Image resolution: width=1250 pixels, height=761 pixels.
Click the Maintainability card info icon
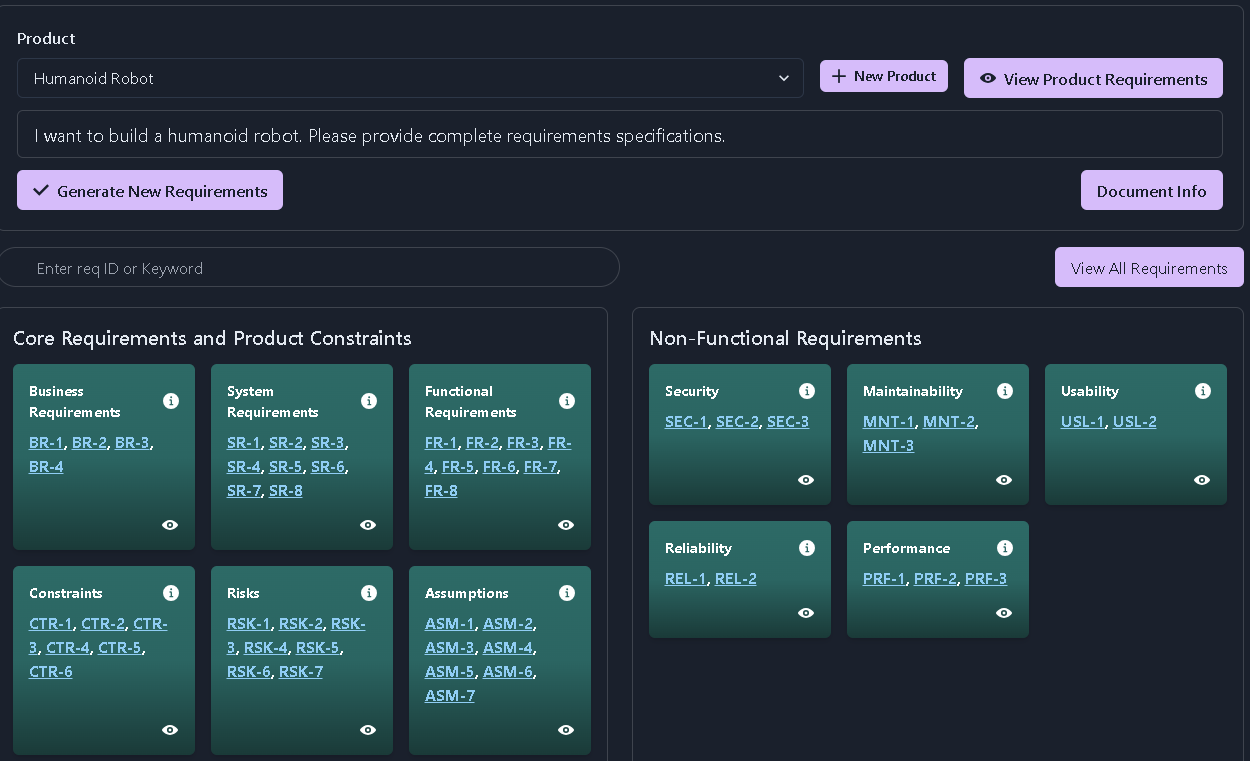(1005, 391)
